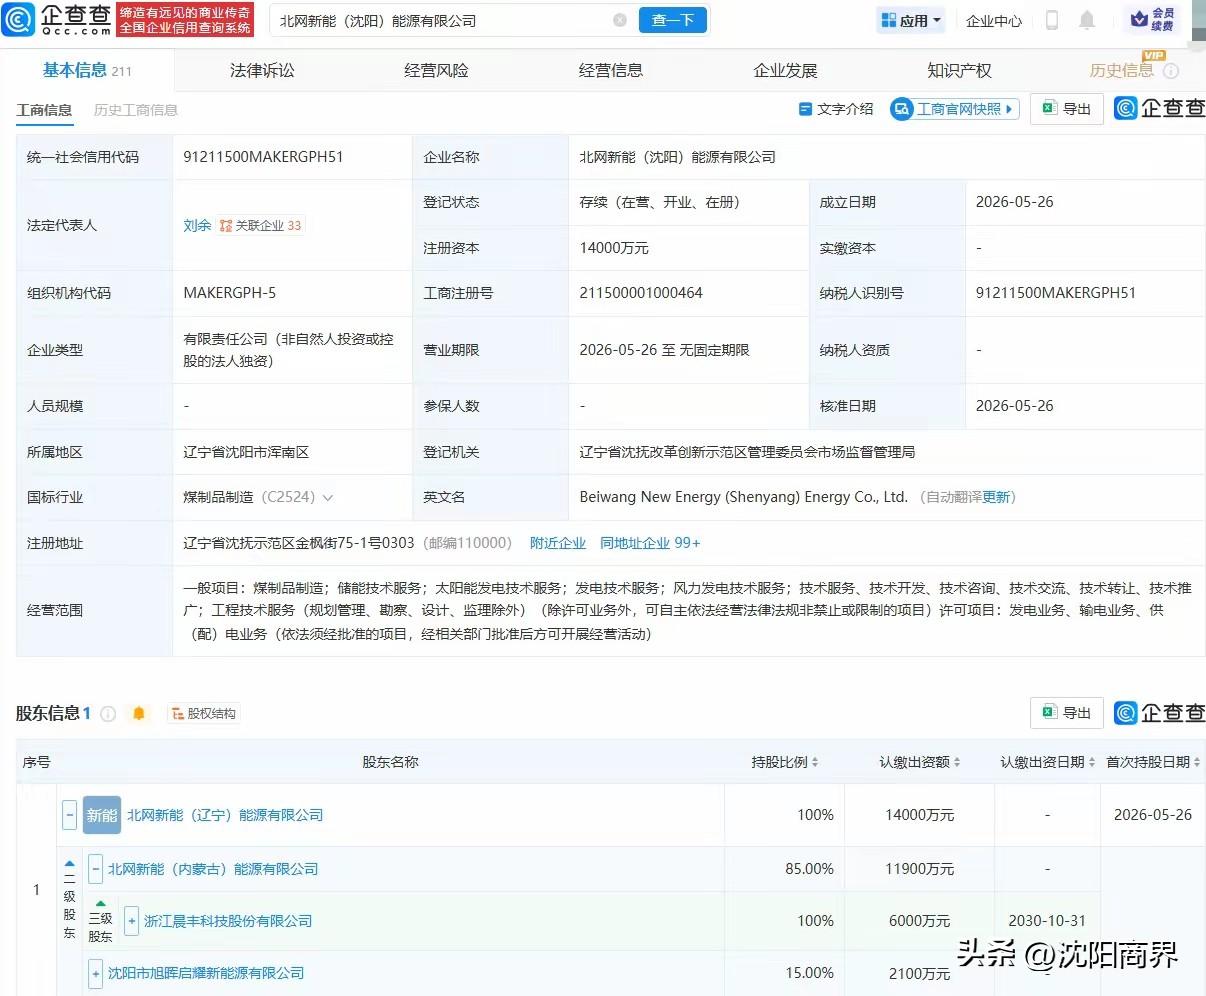Open the 企业中心 link

(x=994, y=20)
